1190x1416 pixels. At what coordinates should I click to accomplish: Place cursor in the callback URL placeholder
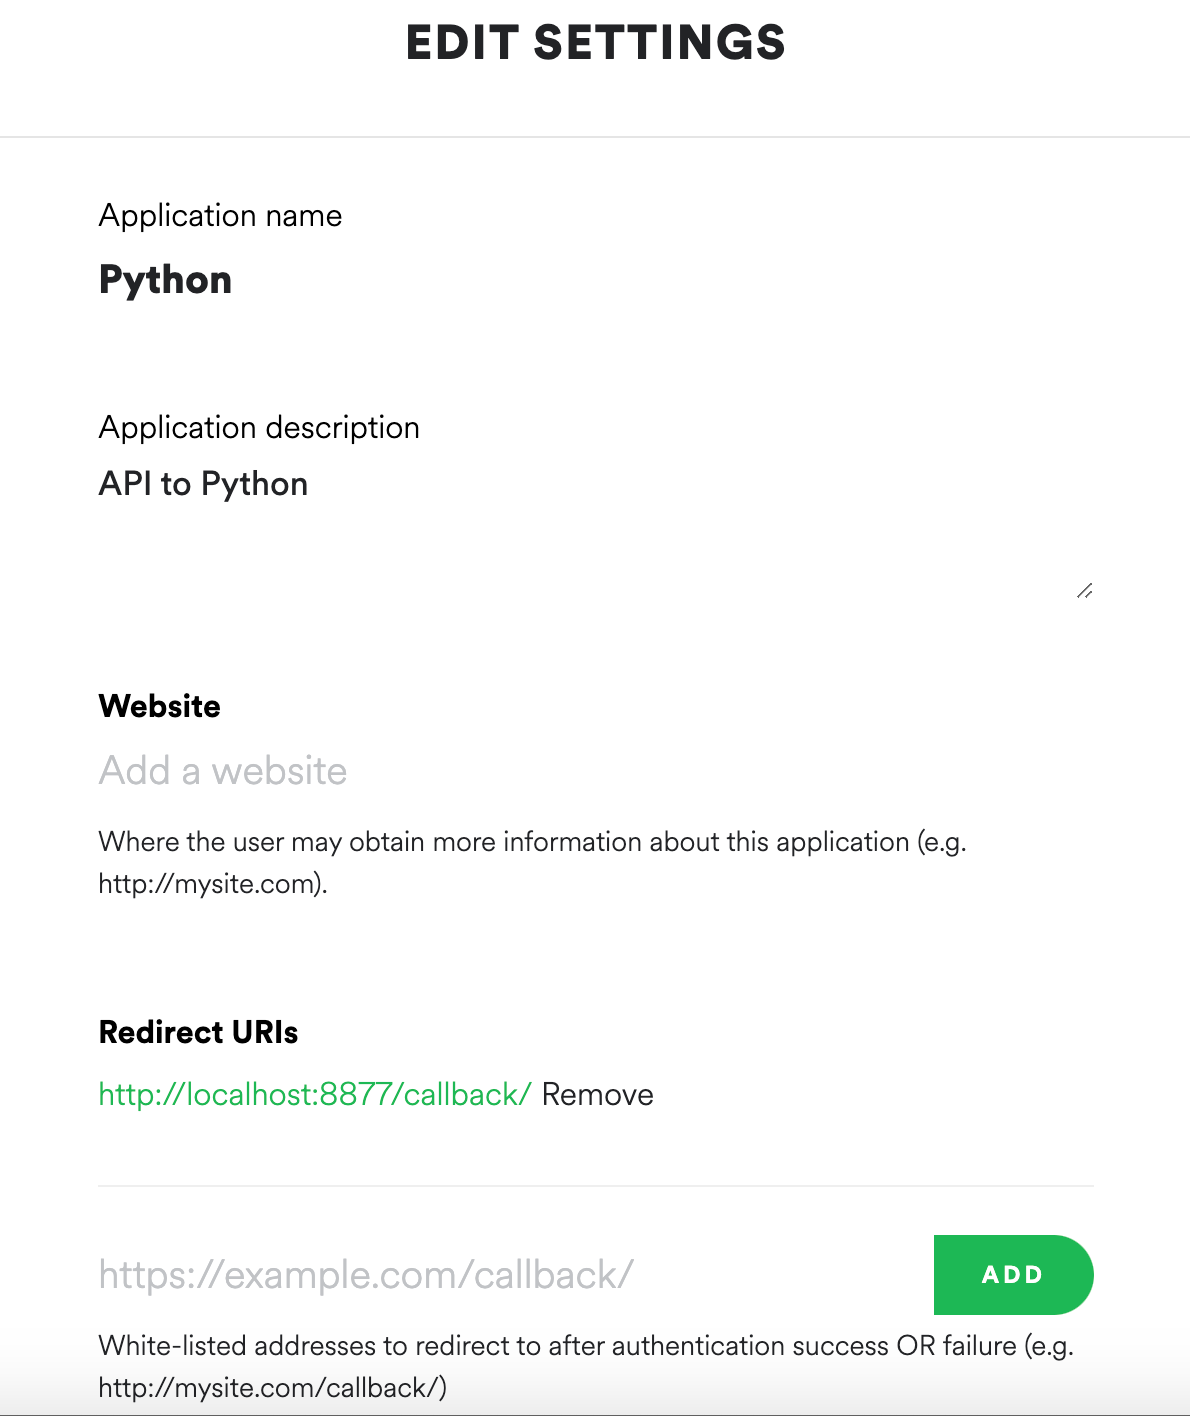click(x=365, y=1274)
